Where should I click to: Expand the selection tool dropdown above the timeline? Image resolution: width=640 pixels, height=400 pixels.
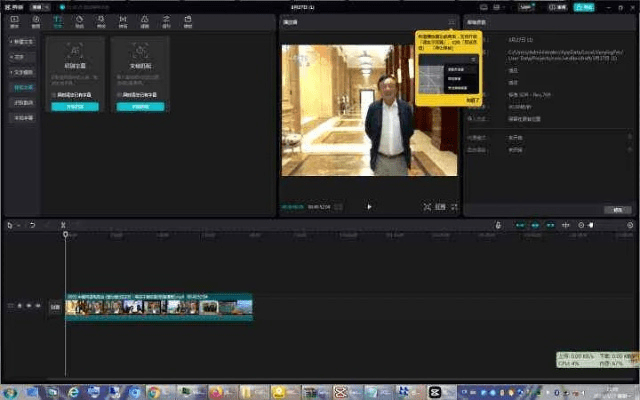click(x=18, y=225)
